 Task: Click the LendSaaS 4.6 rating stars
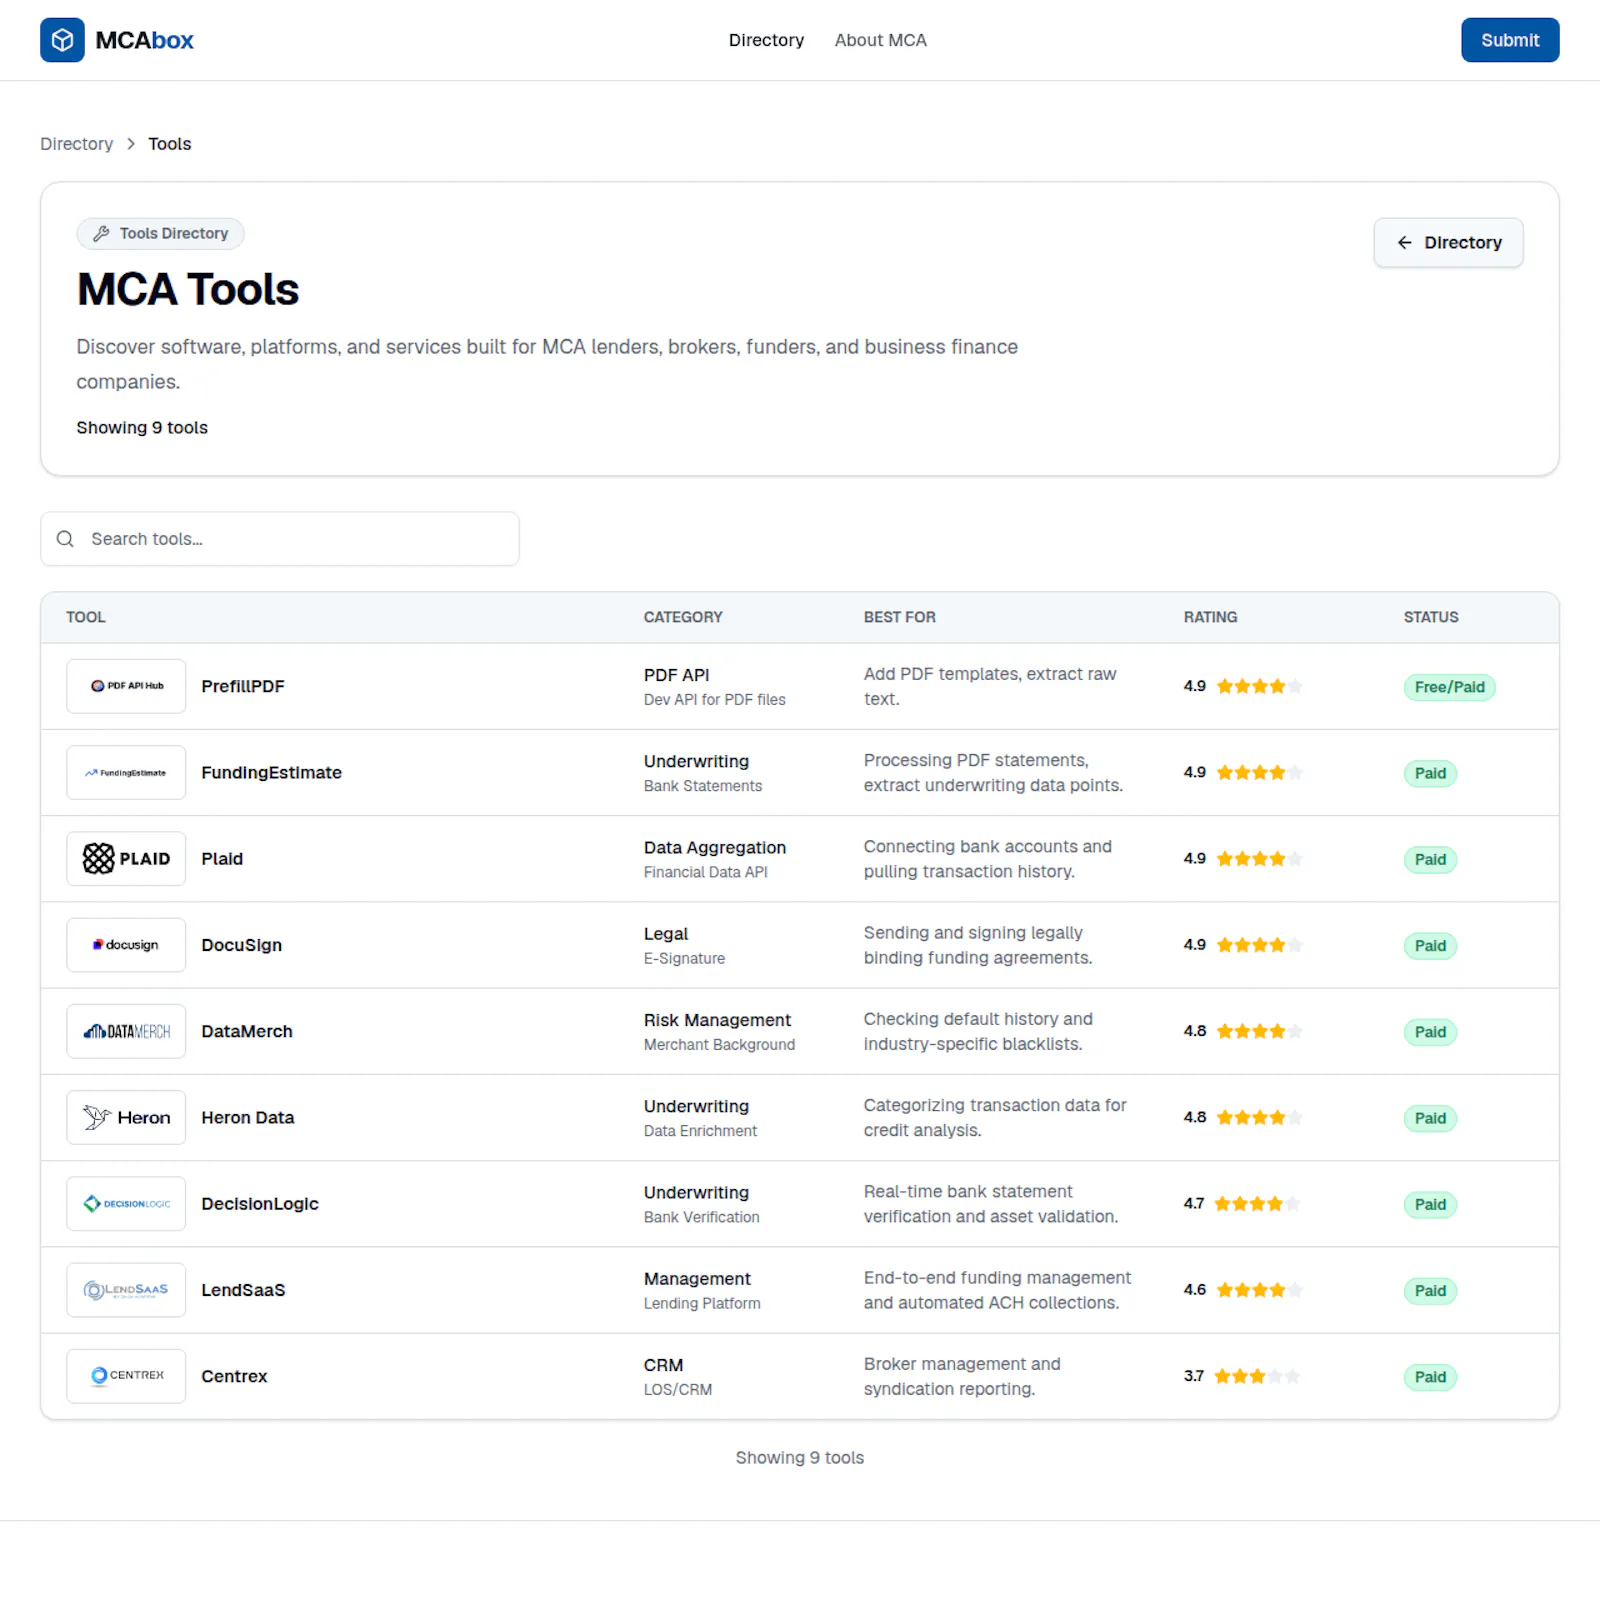click(1259, 1290)
